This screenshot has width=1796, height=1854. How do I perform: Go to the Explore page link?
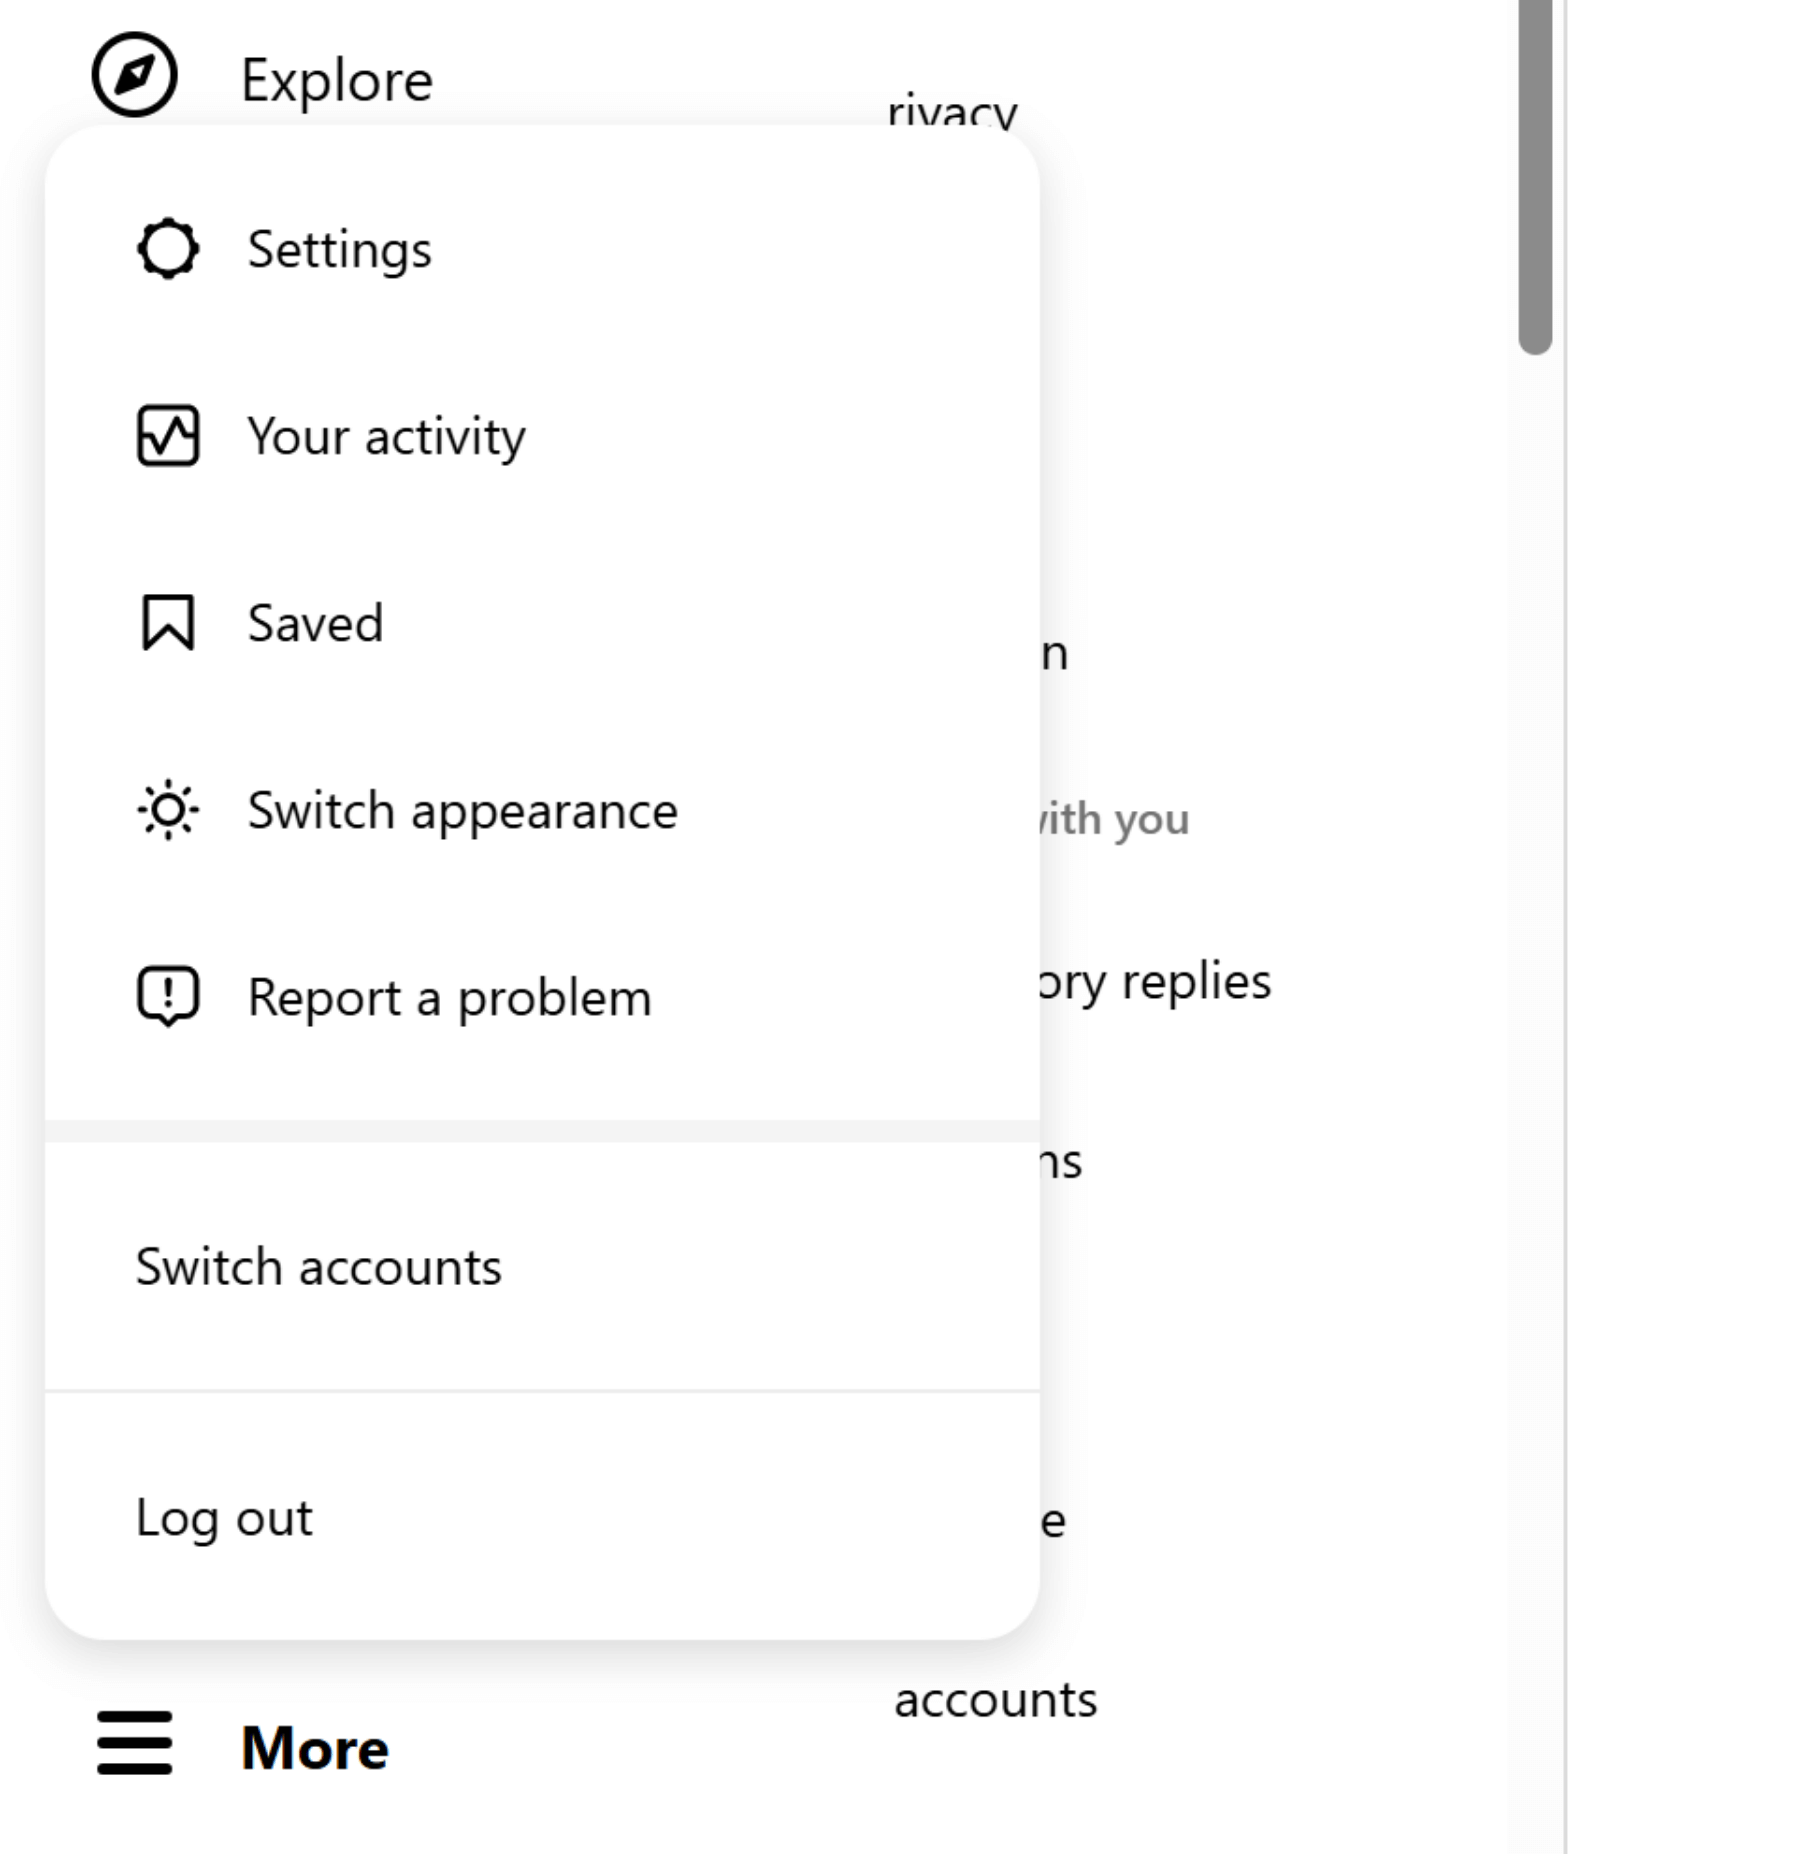(336, 80)
